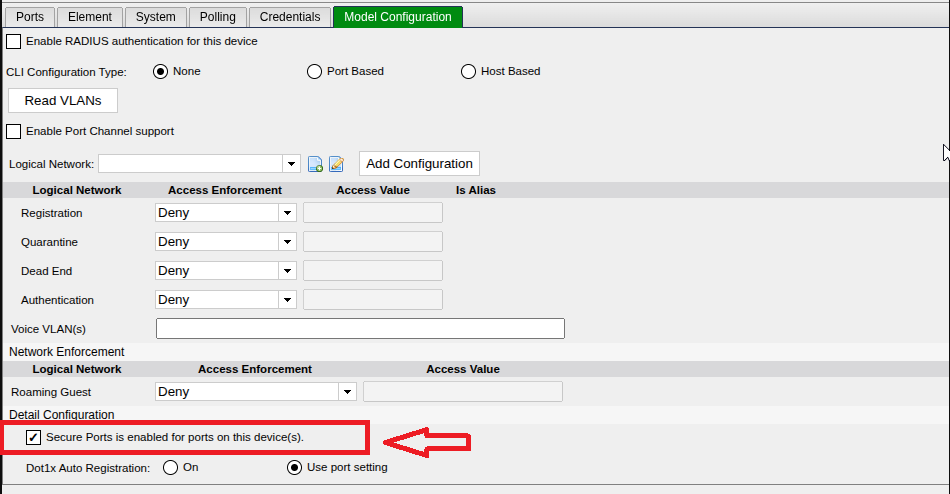Select Port Based CLI configuration type

pyautogui.click(x=314, y=72)
